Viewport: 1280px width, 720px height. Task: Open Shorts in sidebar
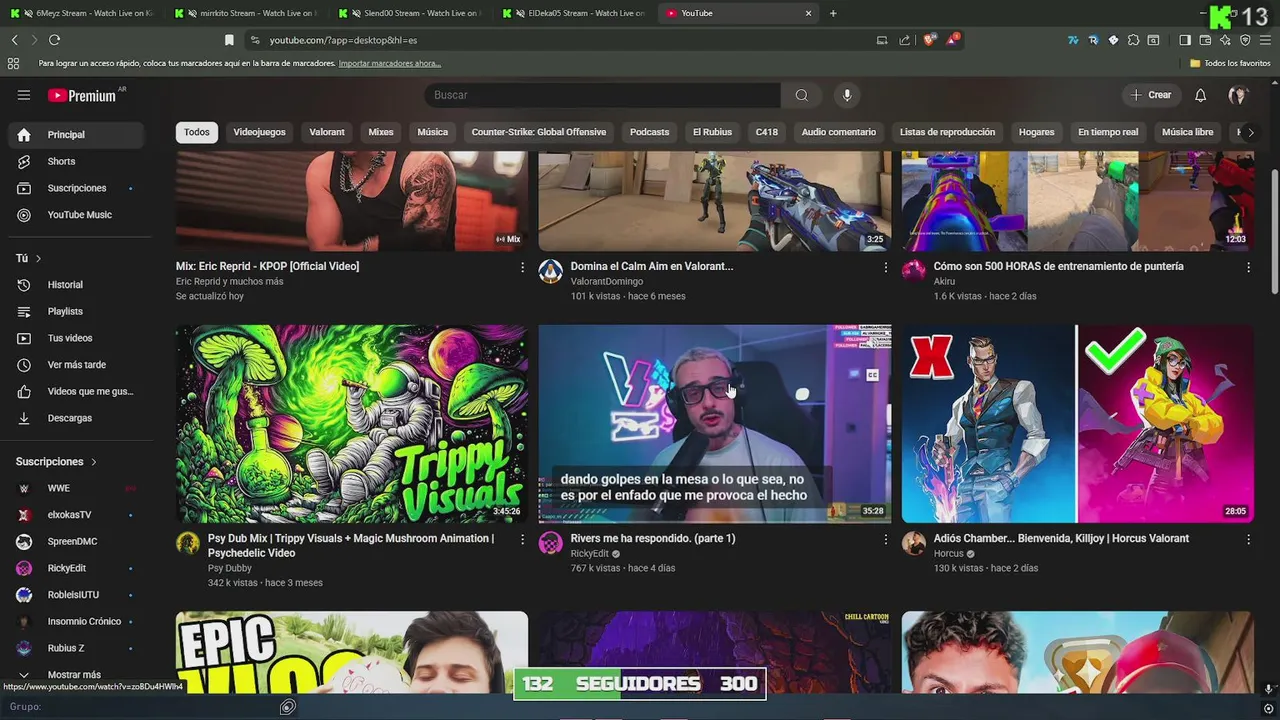pyautogui.click(x=76, y=162)
